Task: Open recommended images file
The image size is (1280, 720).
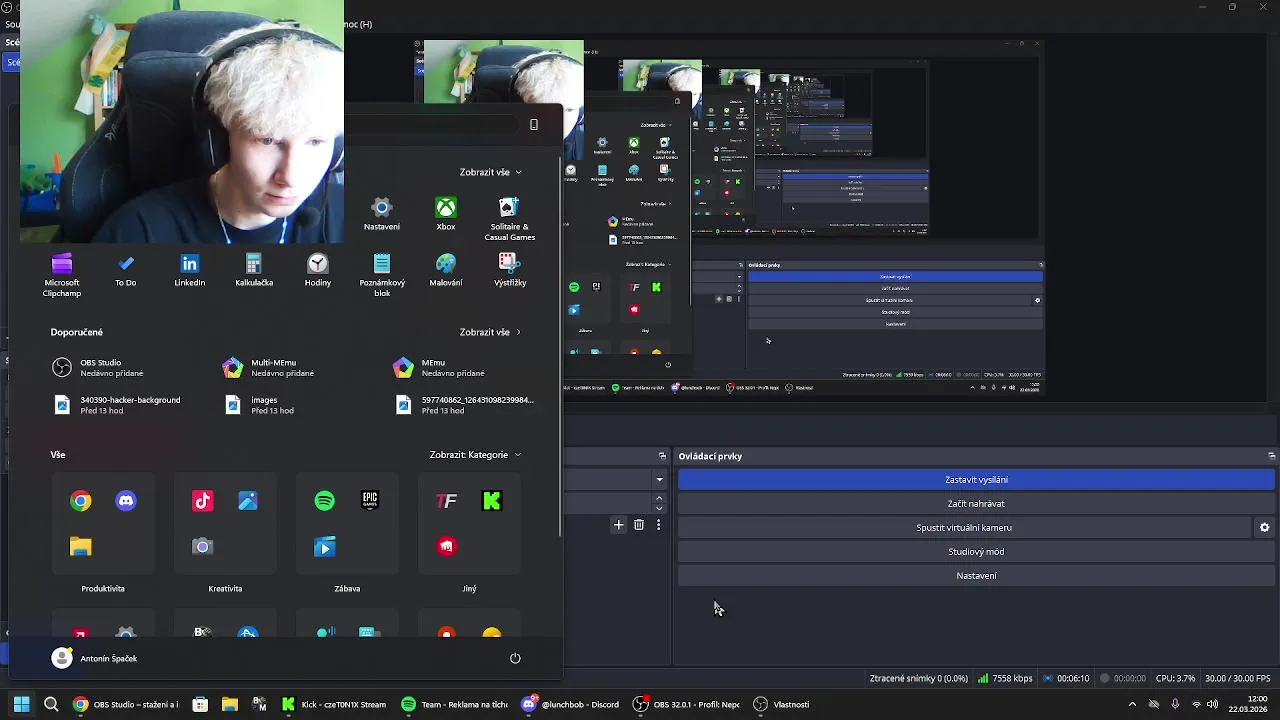Action: point(259,405)
